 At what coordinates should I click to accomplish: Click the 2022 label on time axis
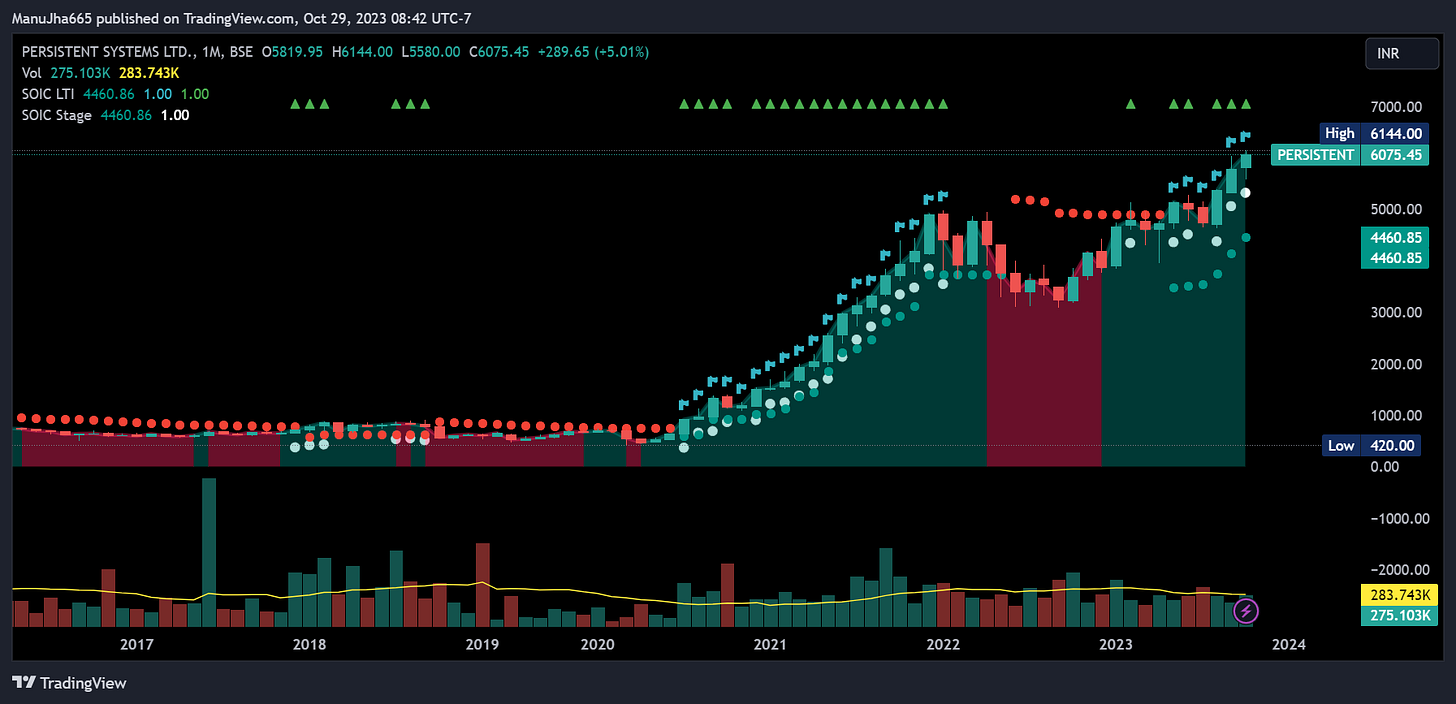(942, 645)
